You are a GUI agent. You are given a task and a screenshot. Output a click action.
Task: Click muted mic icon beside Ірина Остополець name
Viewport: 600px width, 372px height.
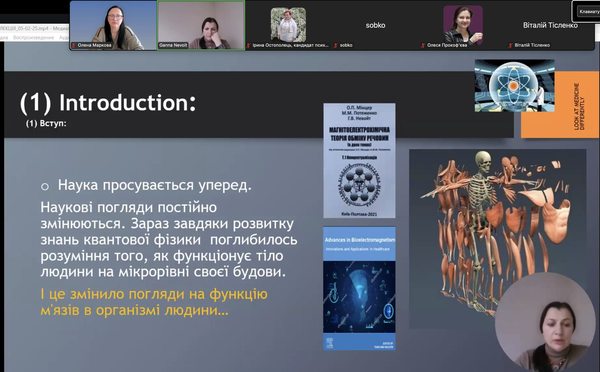tap(249, 45)
